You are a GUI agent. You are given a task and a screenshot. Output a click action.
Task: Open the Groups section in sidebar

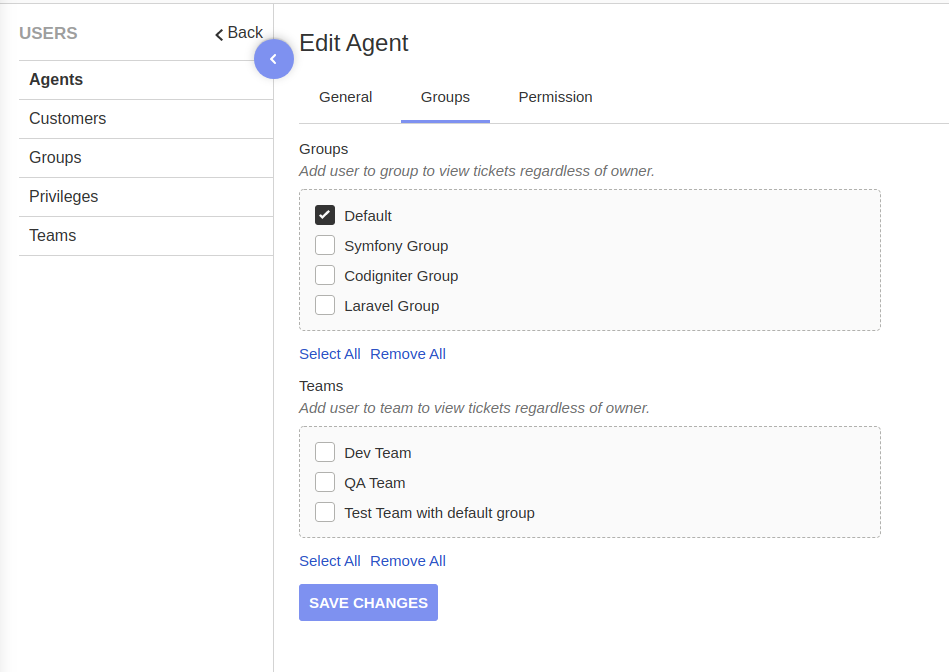[x=146, y=158]
